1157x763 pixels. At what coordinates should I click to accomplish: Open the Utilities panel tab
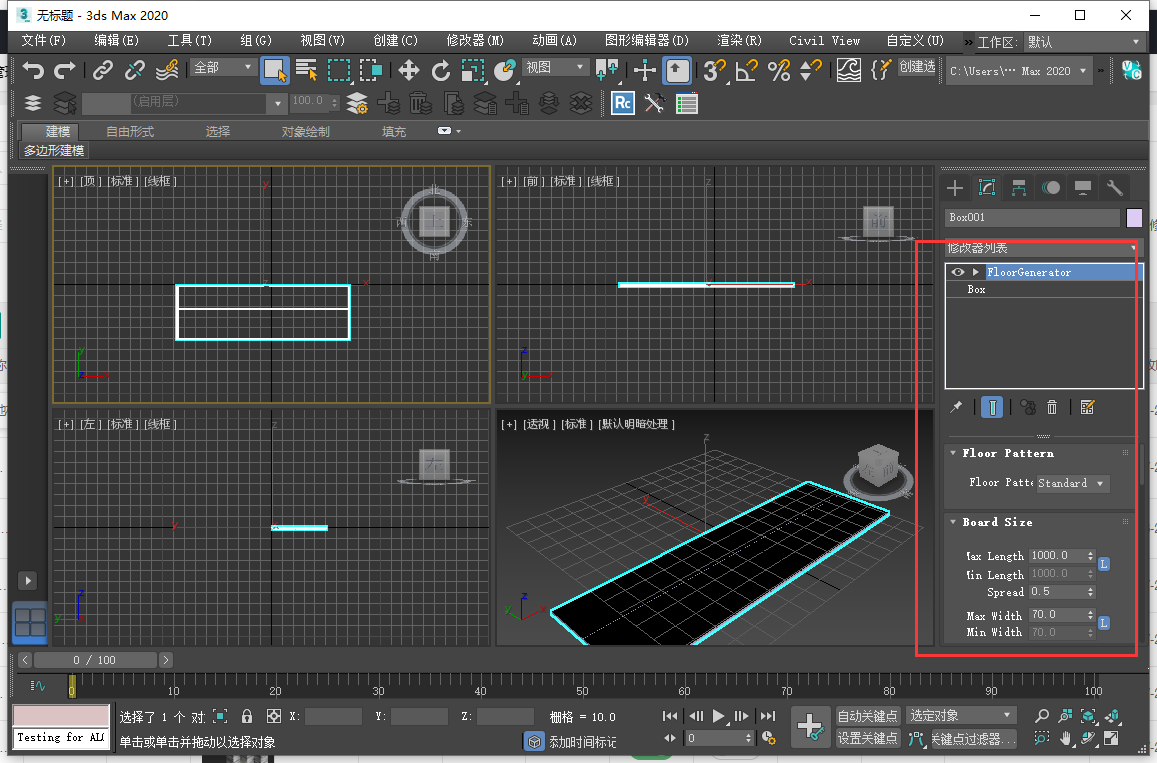pos(1114,188)
